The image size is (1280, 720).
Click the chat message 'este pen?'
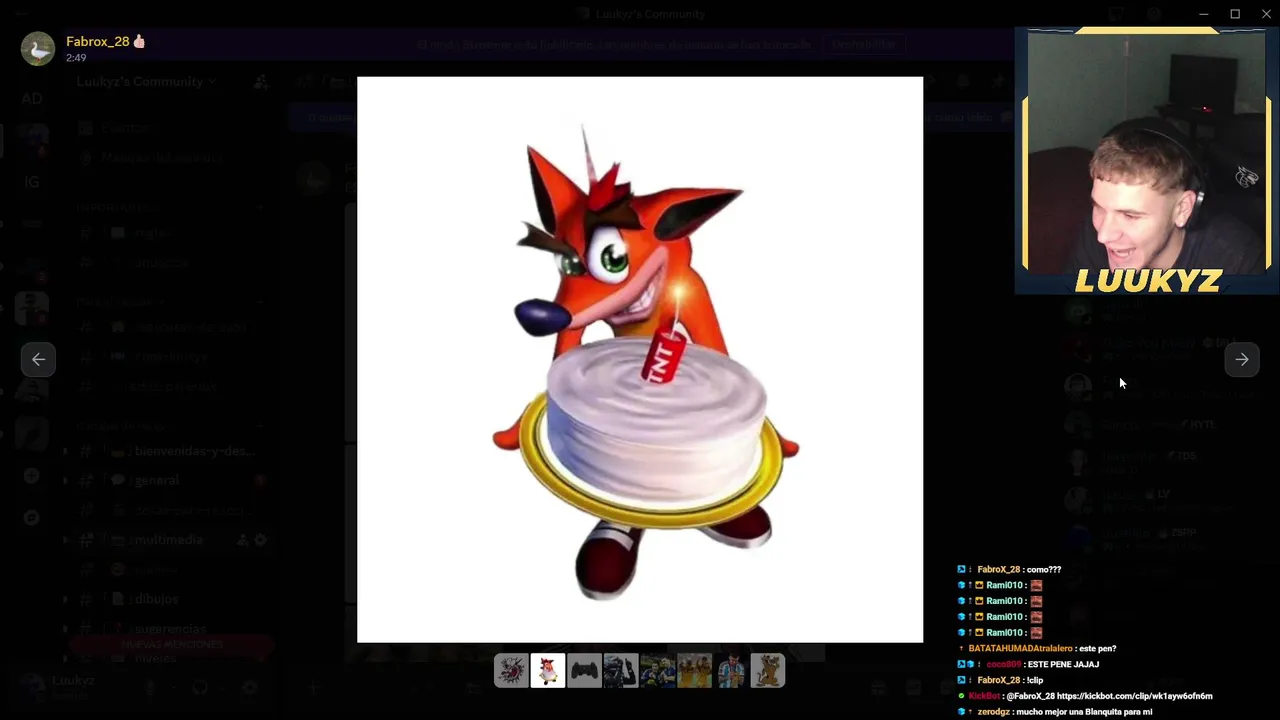[x=1097, y=648]
